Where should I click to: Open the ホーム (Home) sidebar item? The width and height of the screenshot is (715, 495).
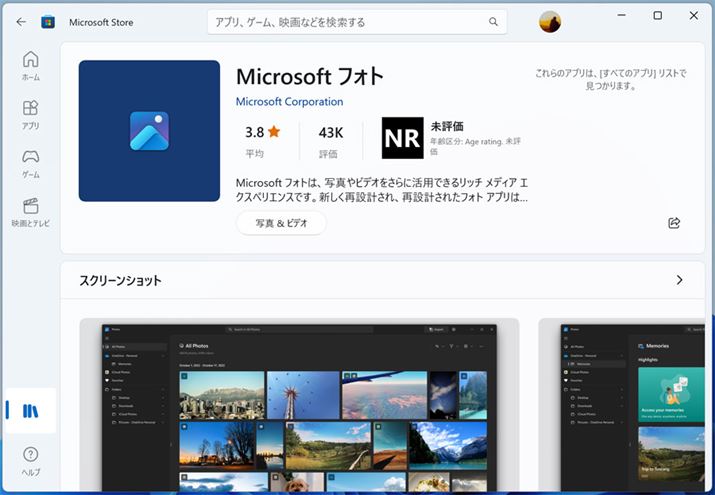click(x=31, y=66)
